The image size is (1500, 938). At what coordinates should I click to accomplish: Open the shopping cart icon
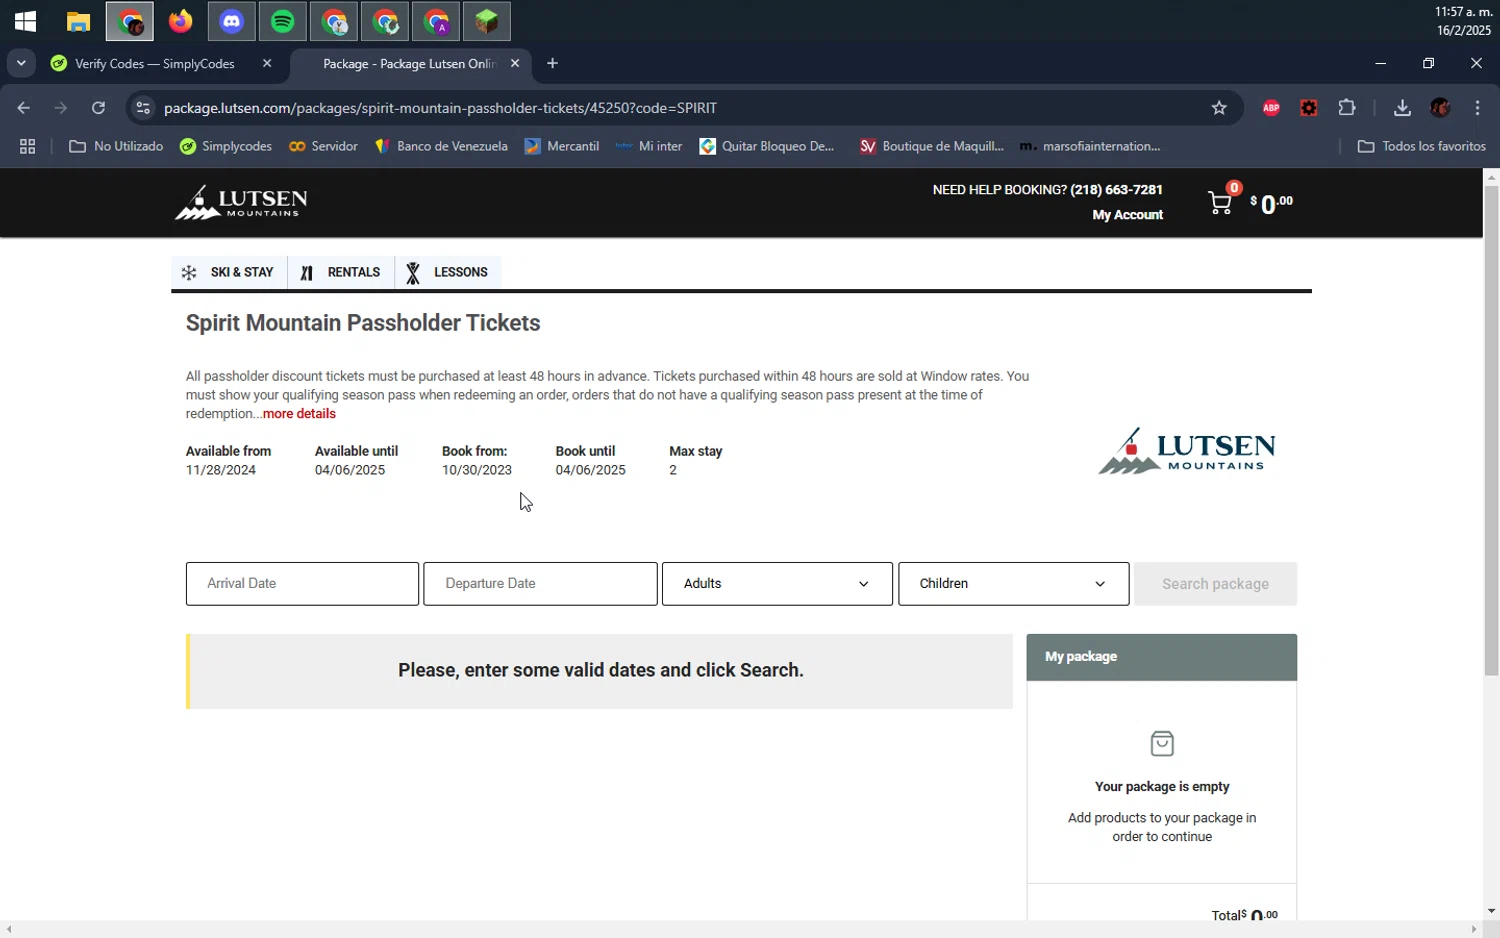[x=1220, y=203]
